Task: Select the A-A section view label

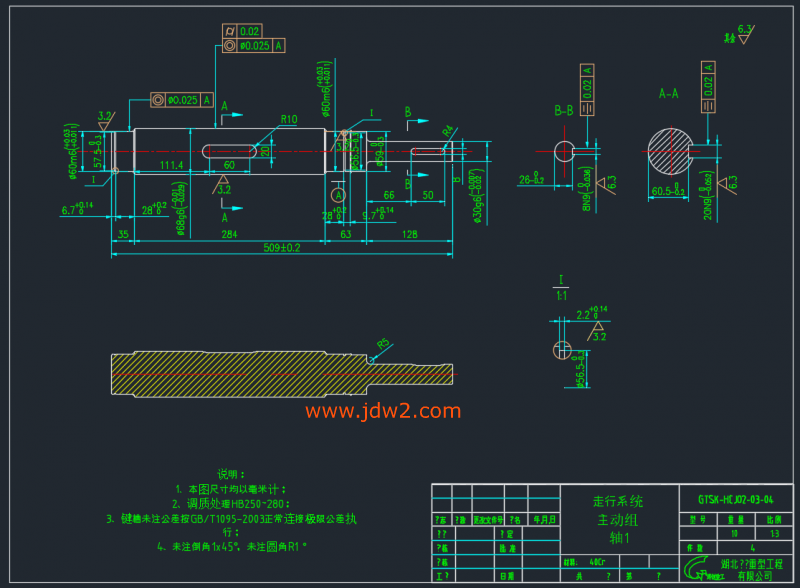Action: coord(668,93)
